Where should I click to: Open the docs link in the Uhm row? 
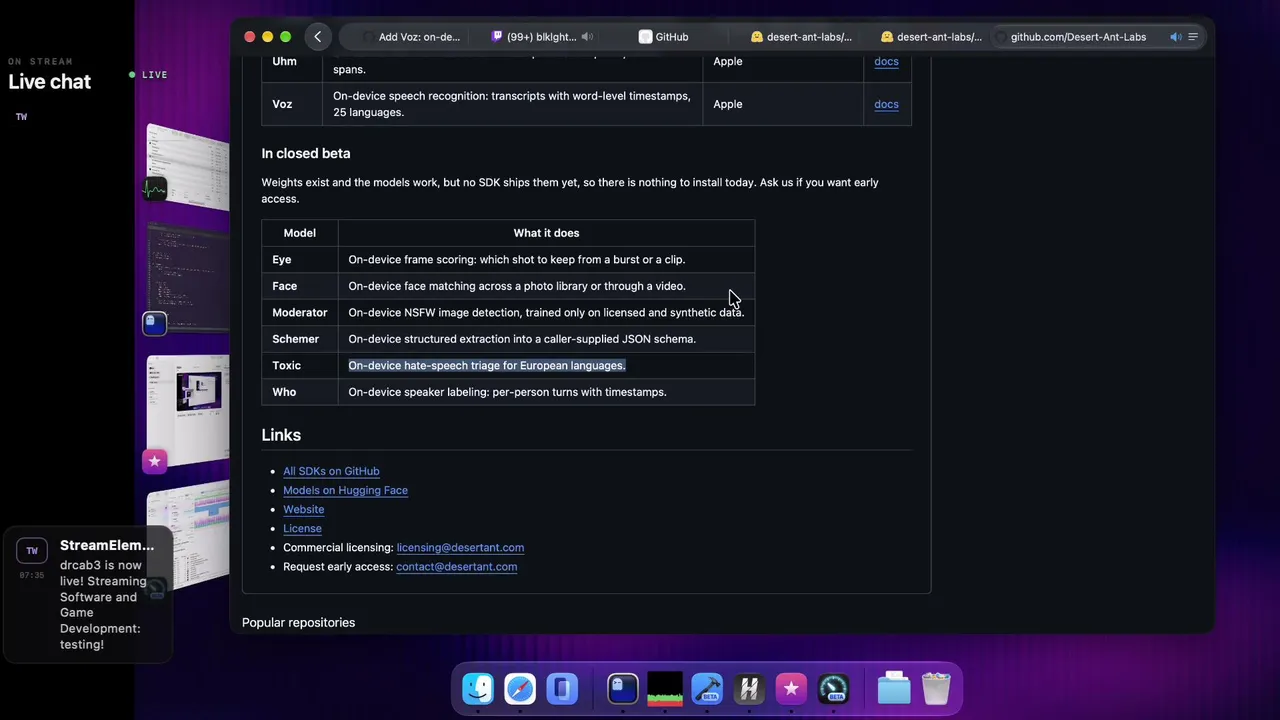(x=886, y=61)
